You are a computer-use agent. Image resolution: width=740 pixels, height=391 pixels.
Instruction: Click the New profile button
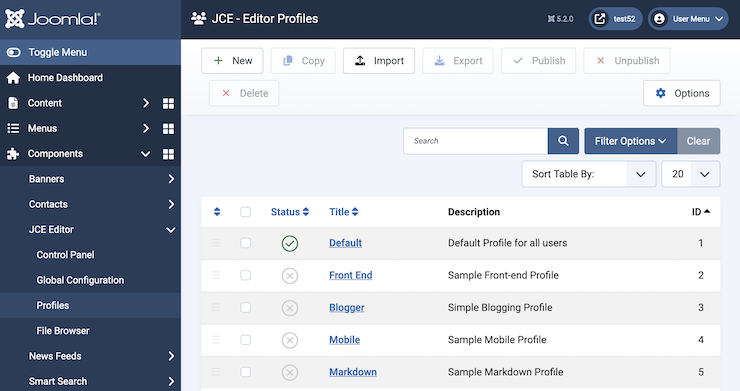(x=232, y=60)
